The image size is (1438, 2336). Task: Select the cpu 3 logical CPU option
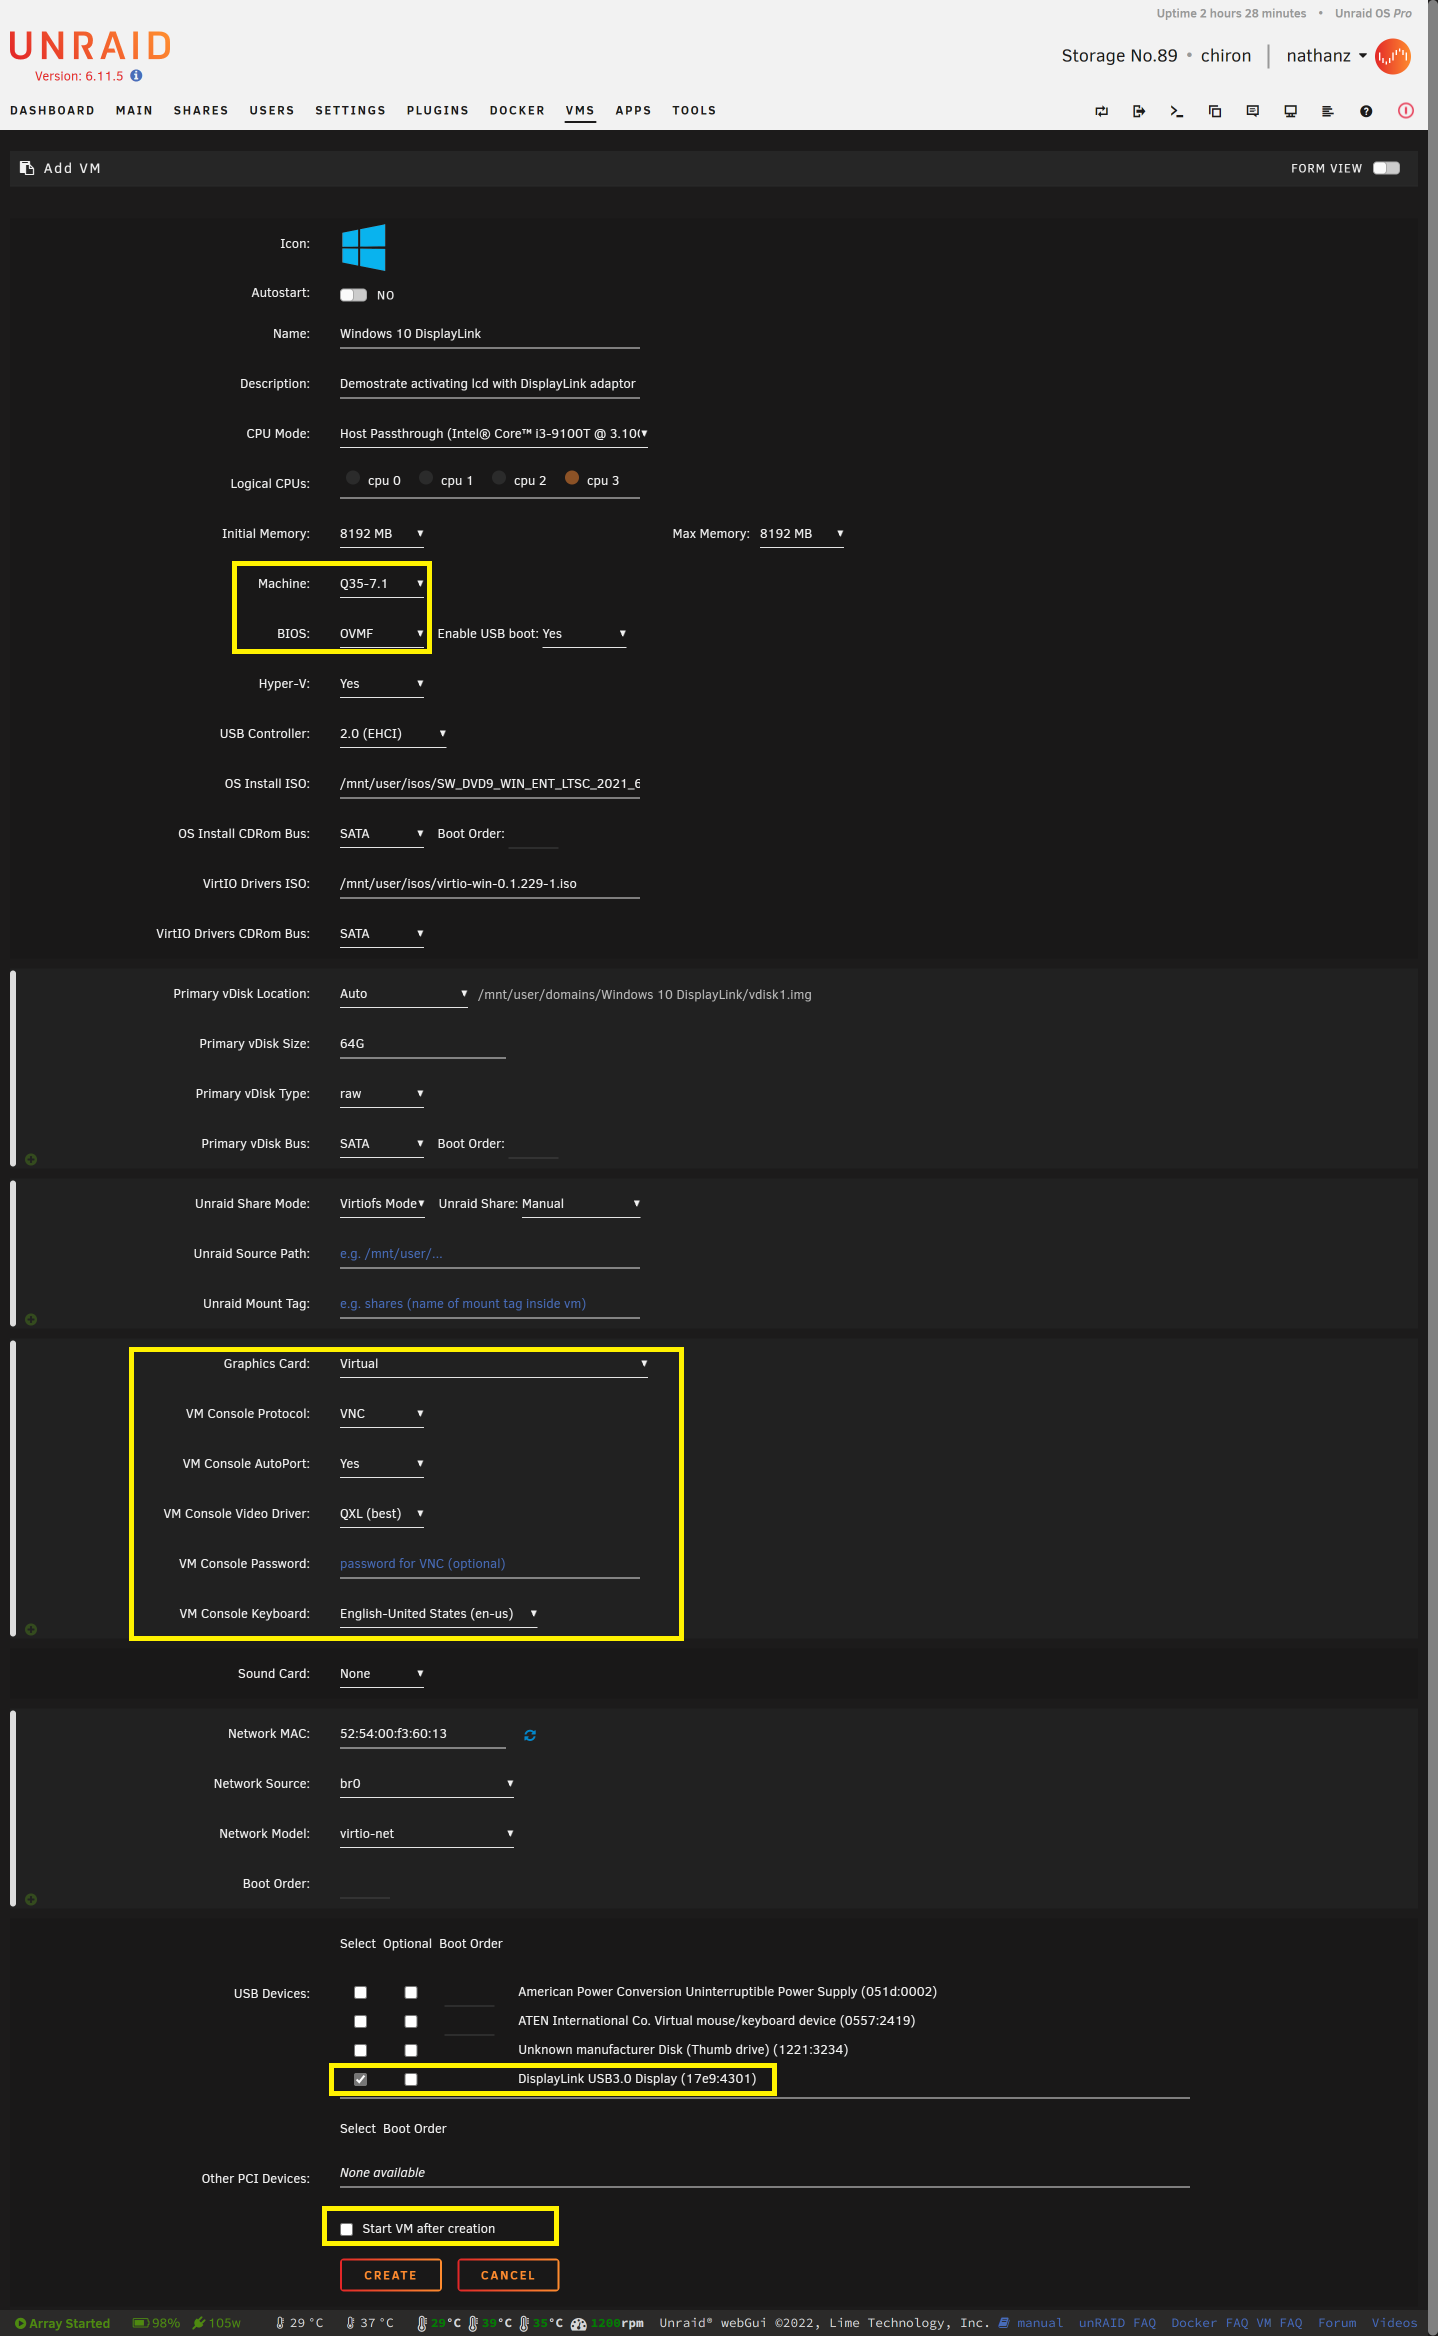(572, 478)
